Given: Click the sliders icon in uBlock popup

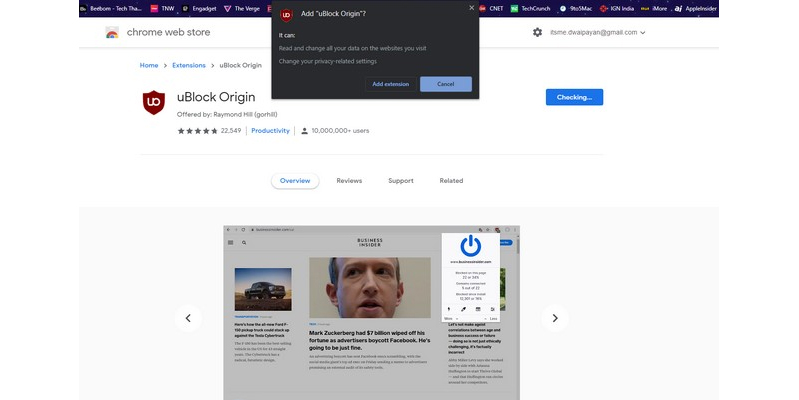Looking at the screenshot, I should pos(493,309).
